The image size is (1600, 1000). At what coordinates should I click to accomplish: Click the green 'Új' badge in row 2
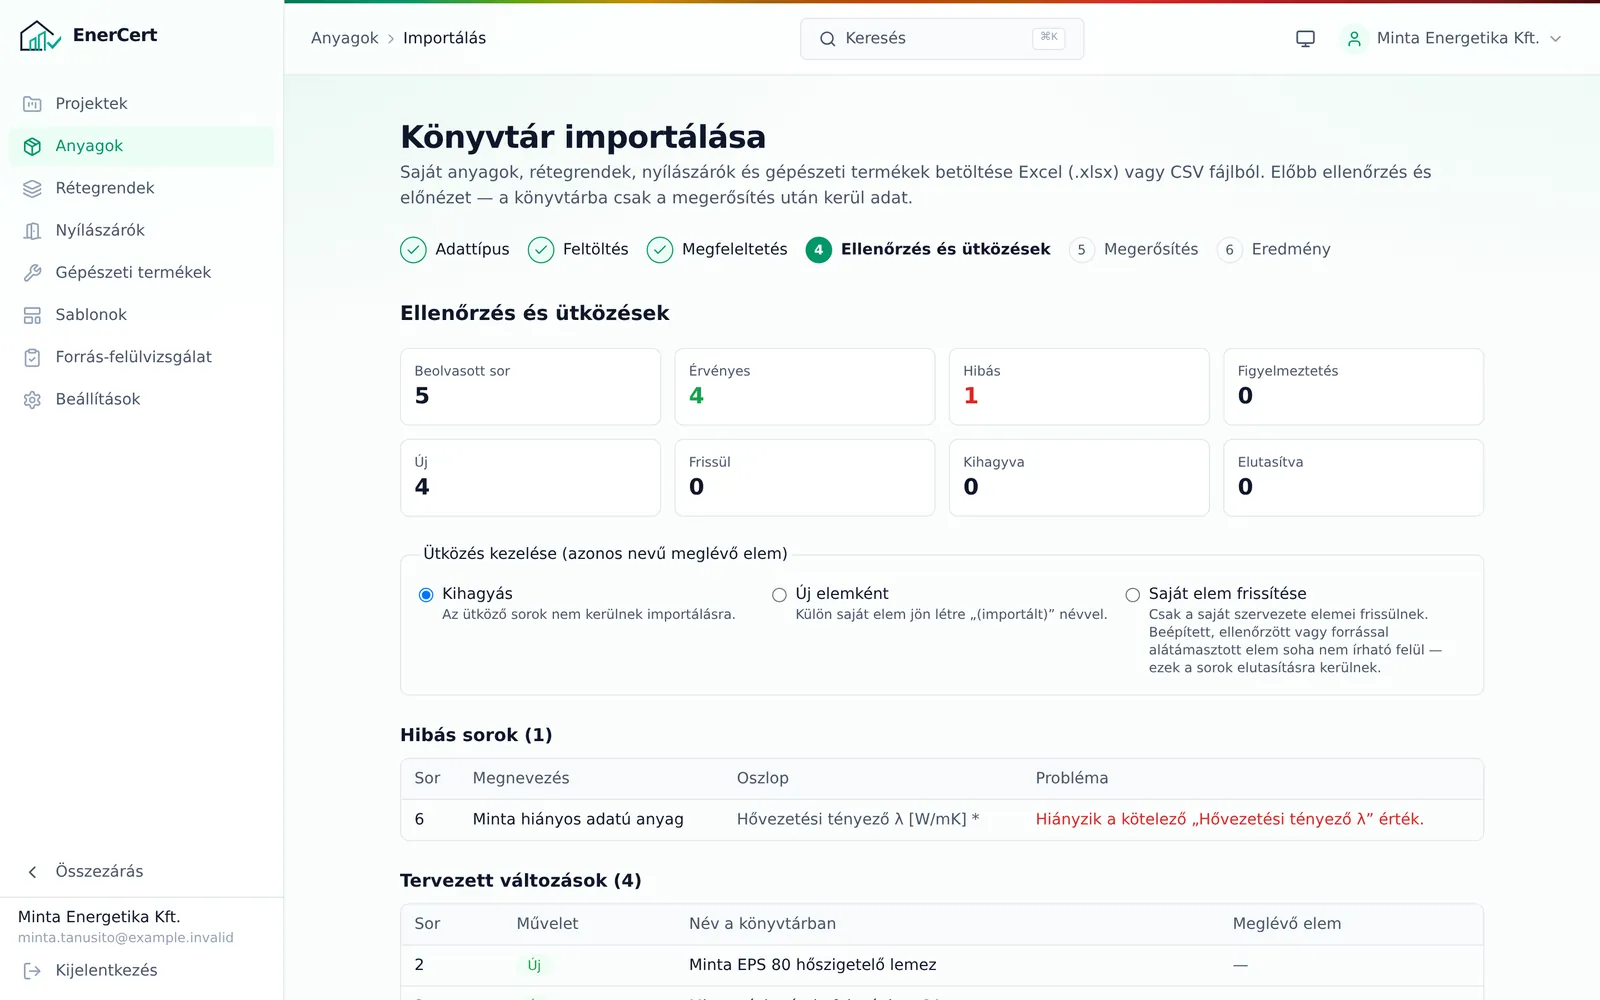pyautogui.click(x=534, y=966)
